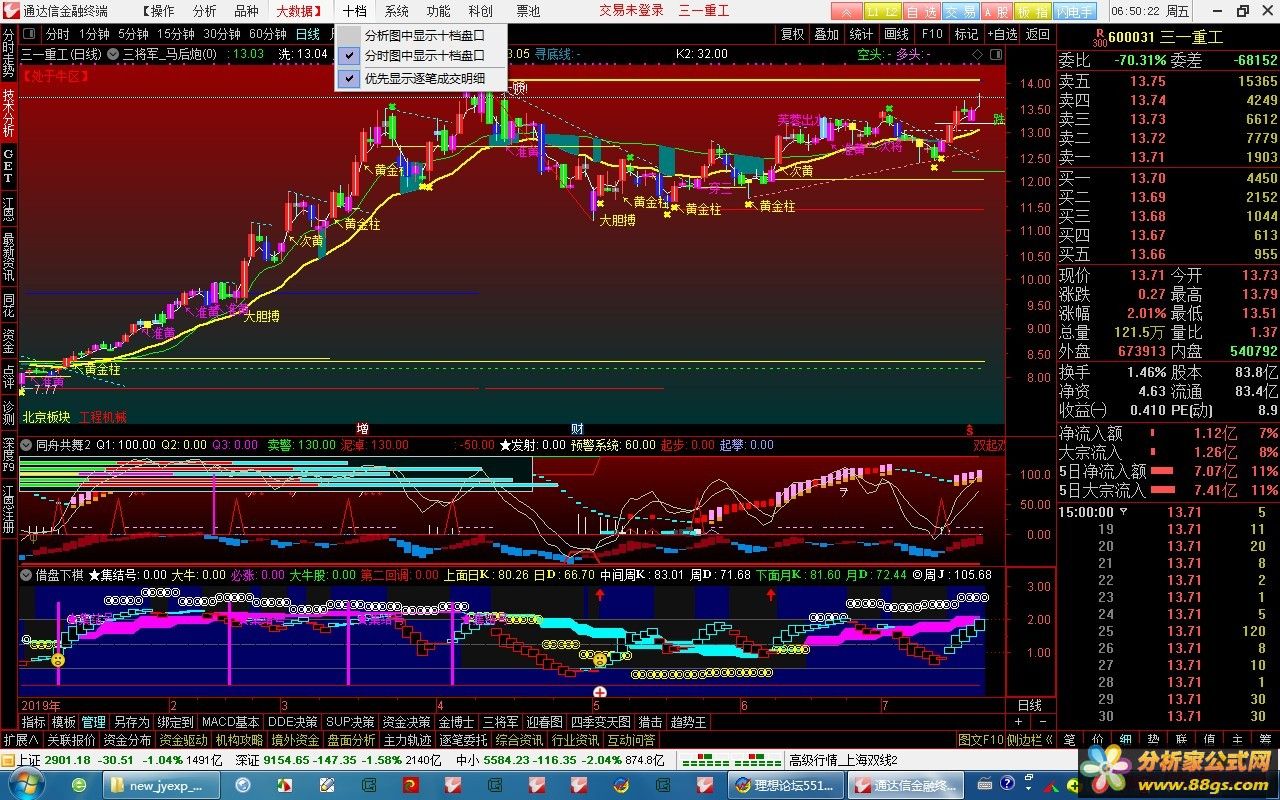Screen dimensions: 1280x800
Task: Switch to 60分钟 period
Action: [266, 34]
